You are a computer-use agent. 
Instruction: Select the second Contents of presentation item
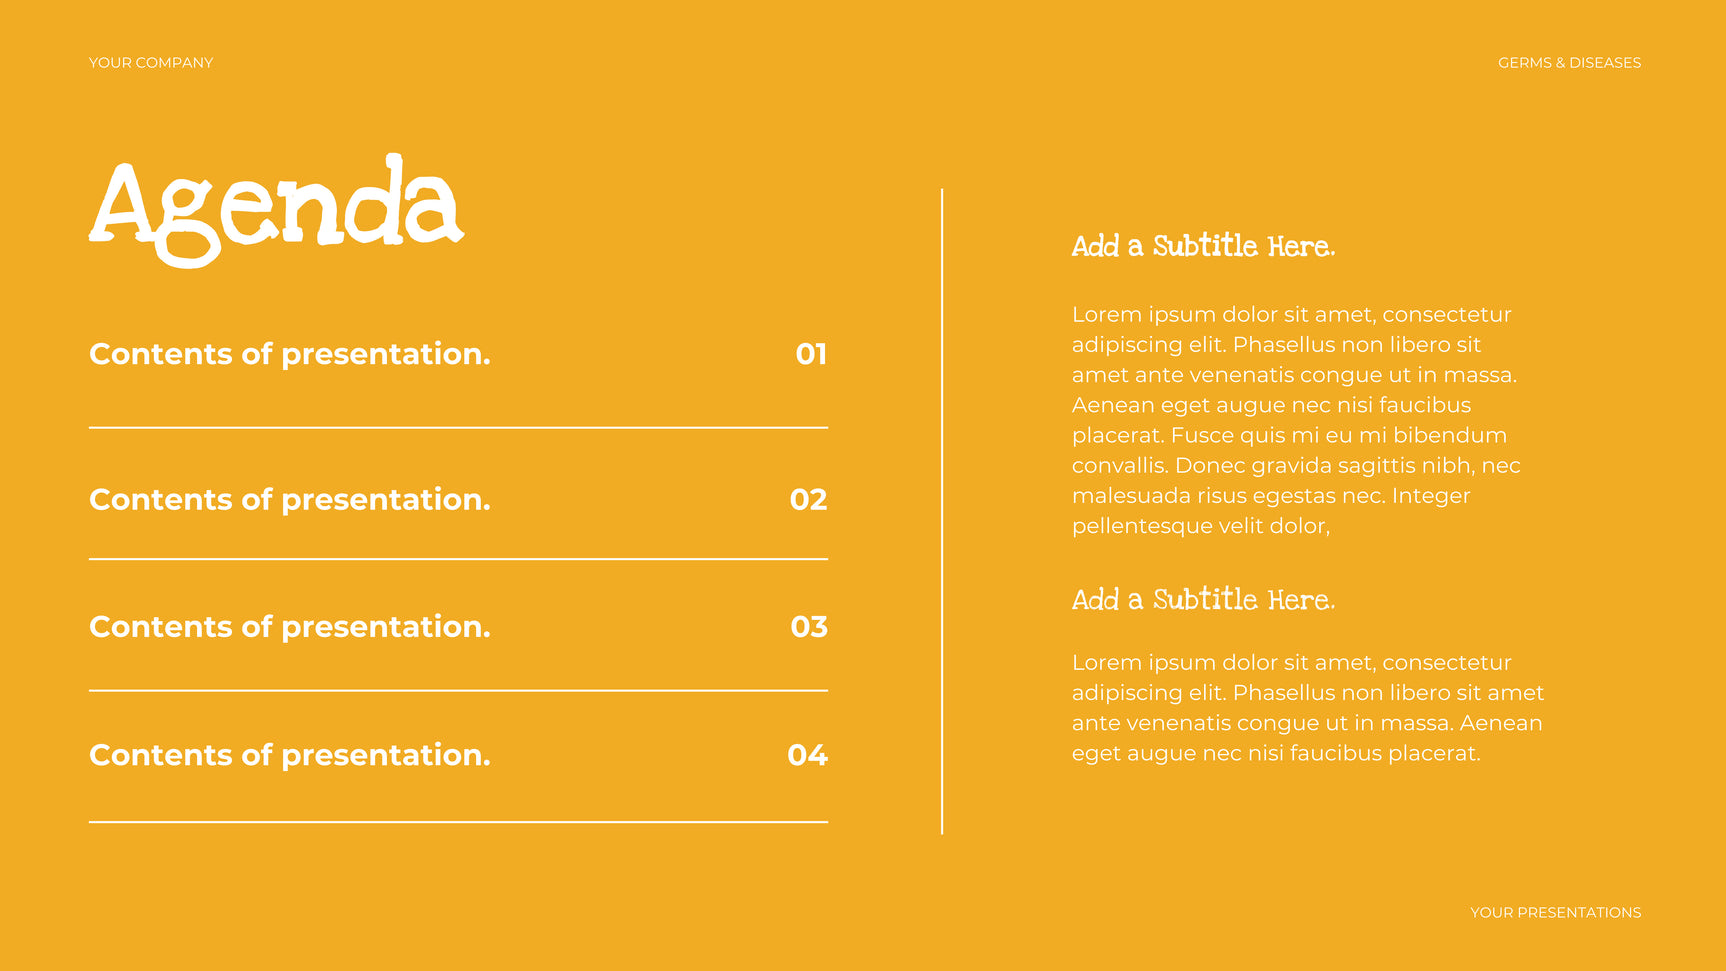point(290,499)
